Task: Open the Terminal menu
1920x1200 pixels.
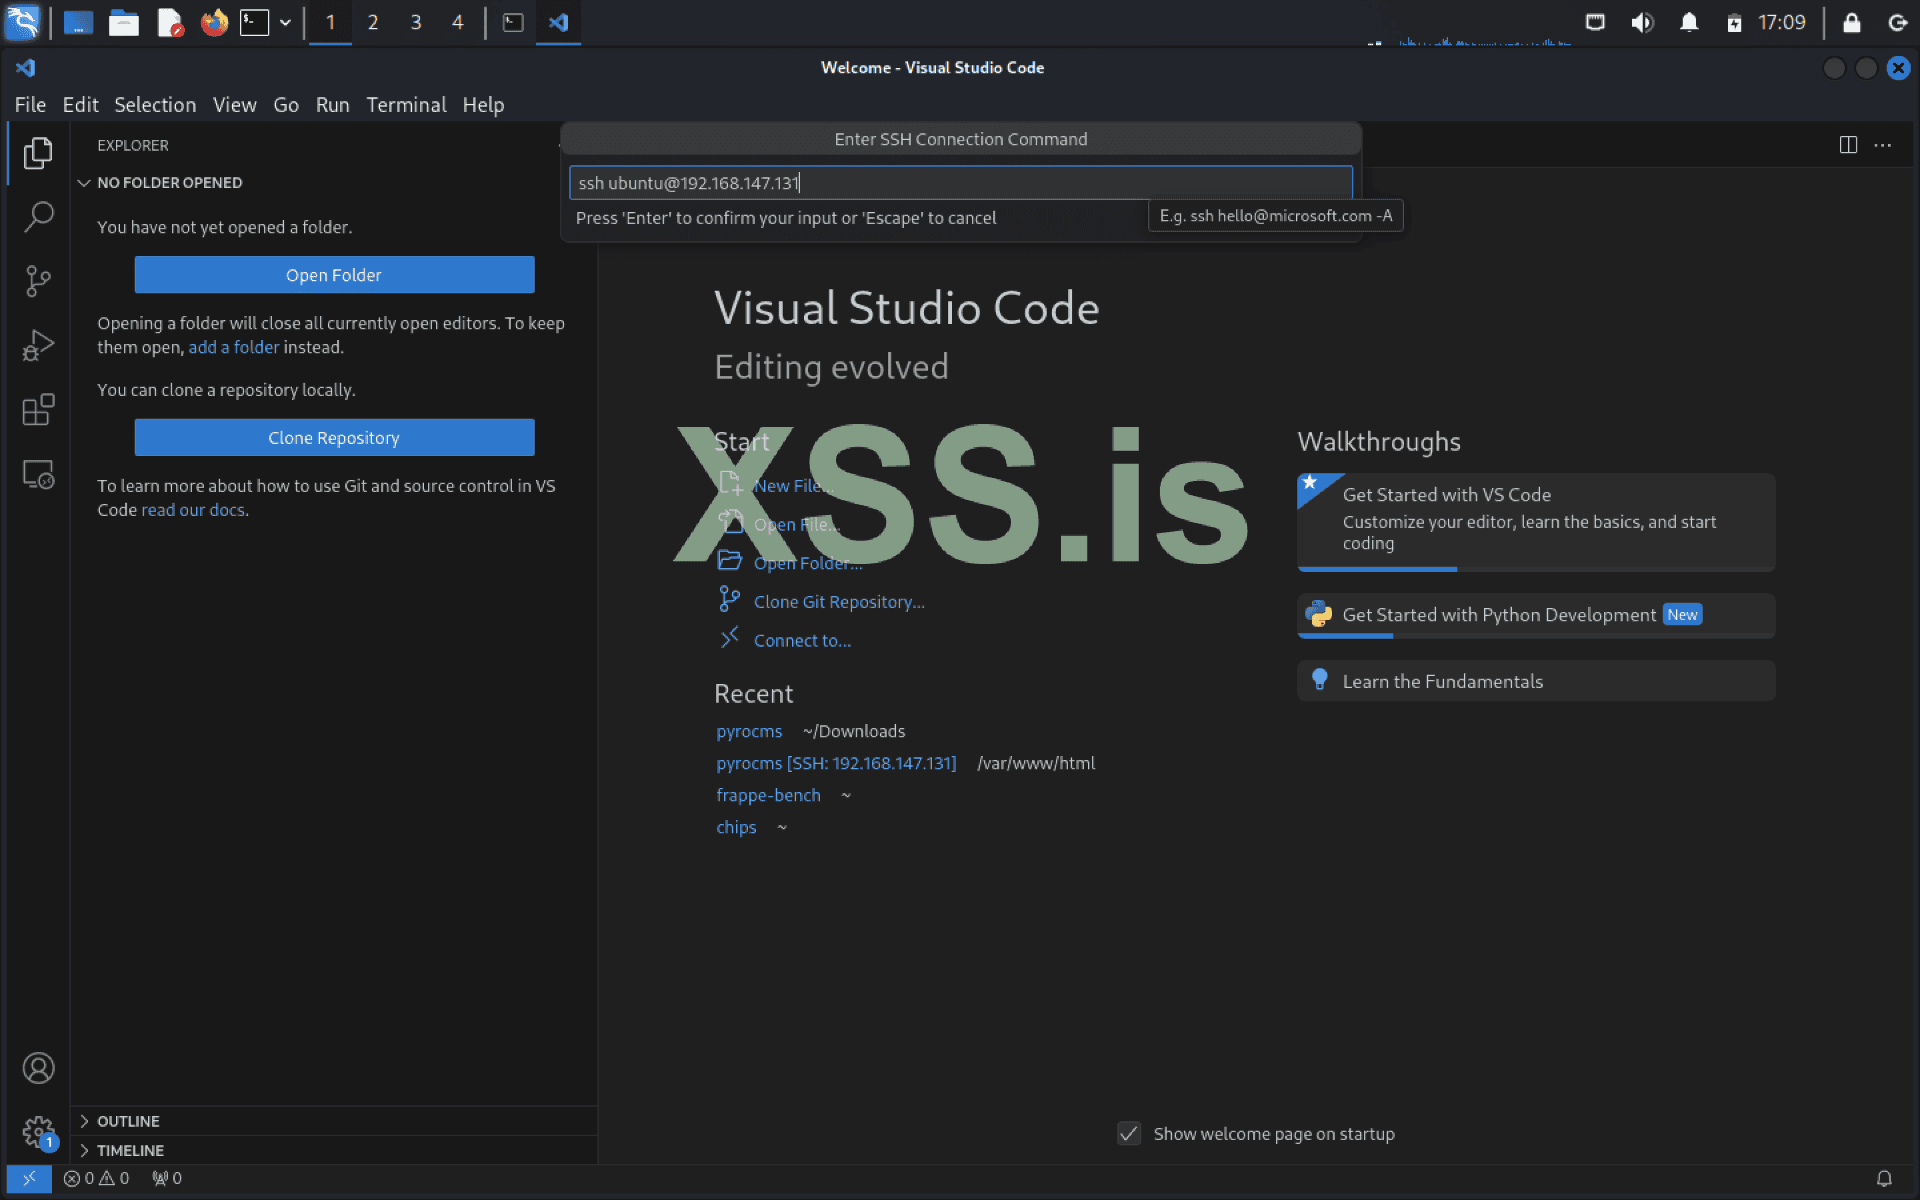Action: (x=405, y=105)
